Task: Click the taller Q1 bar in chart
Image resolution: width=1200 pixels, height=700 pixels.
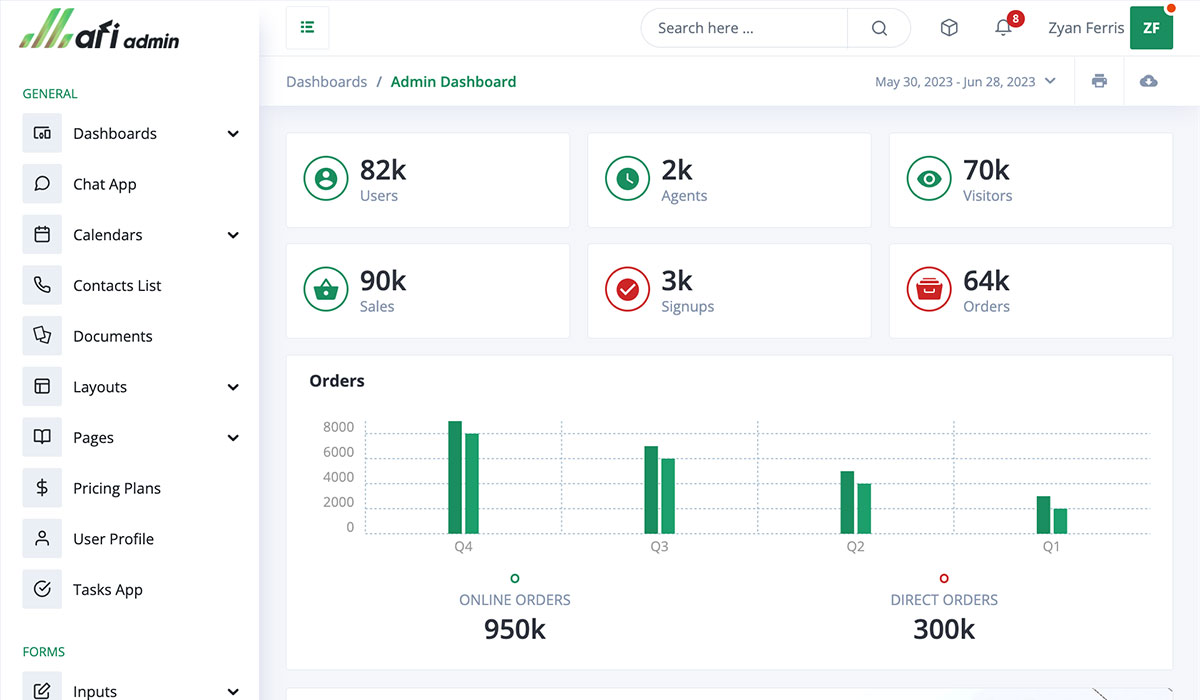Action: 1043,515
